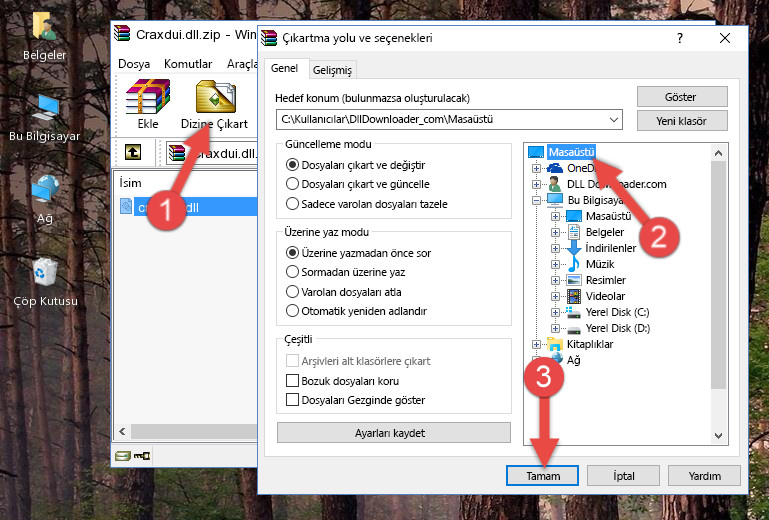Select the top Masaüstü tree root item
The image size is (769, 520).
coord(571,152)
